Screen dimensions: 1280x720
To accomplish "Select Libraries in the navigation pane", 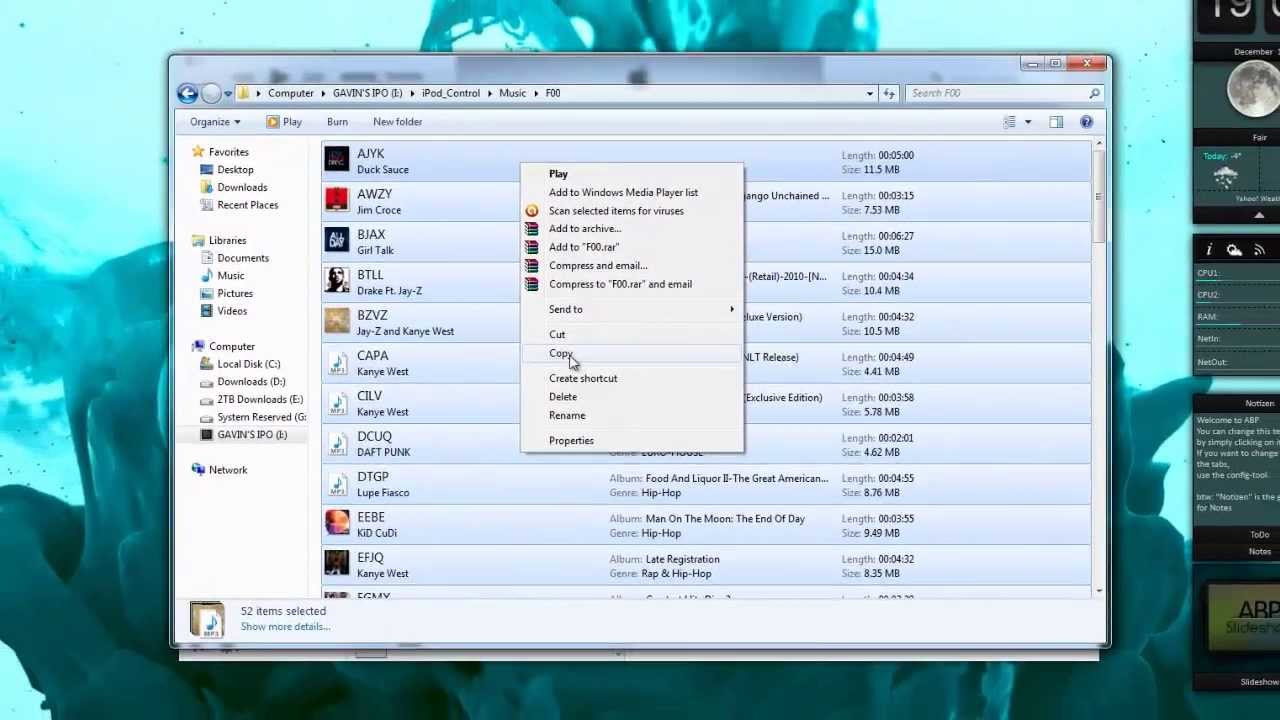I will pyautogui.click(x=227, y=240).
